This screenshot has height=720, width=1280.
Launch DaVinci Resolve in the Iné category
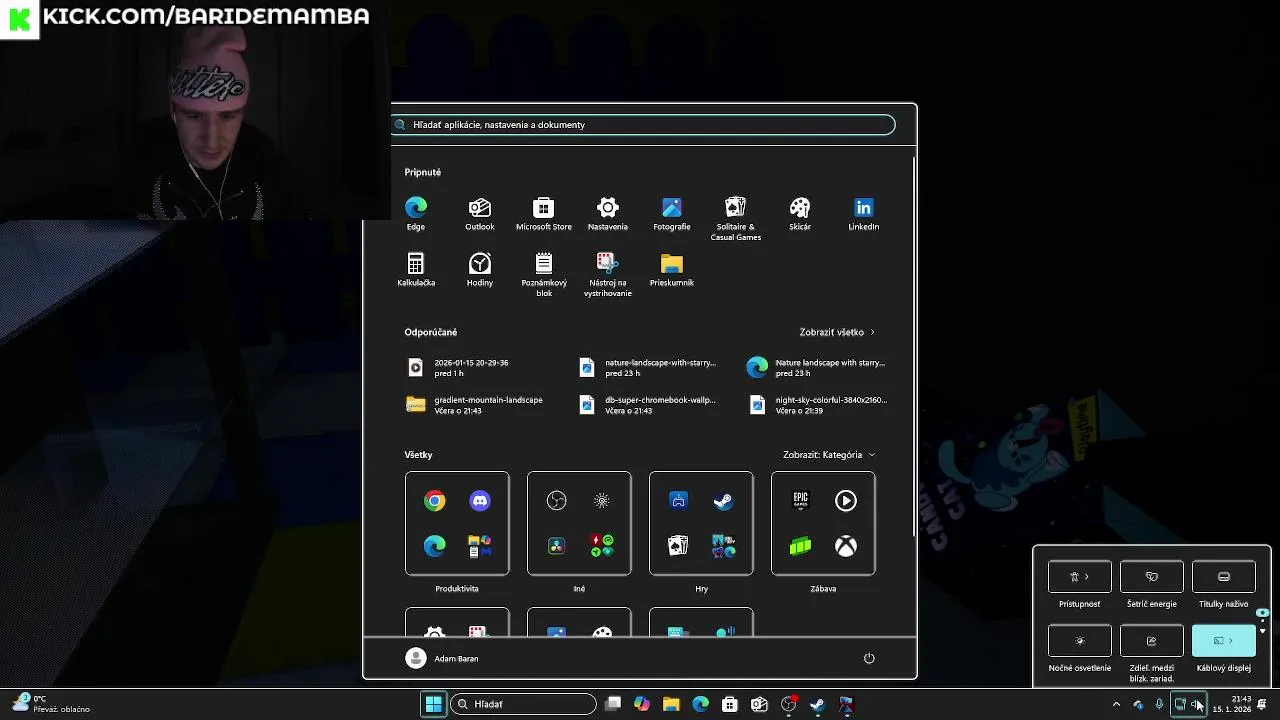556,546
